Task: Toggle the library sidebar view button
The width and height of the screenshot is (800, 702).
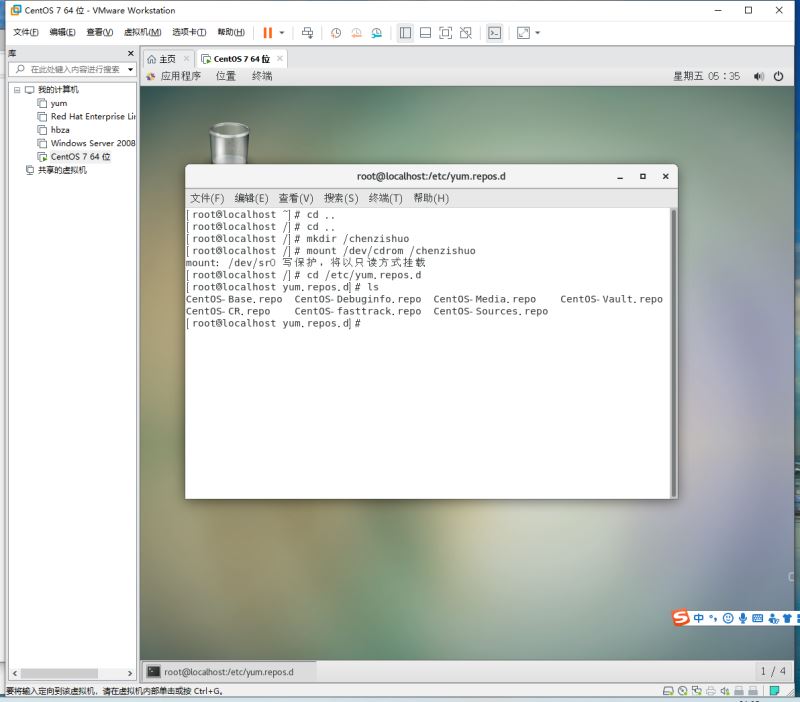Action: [405, 33]
